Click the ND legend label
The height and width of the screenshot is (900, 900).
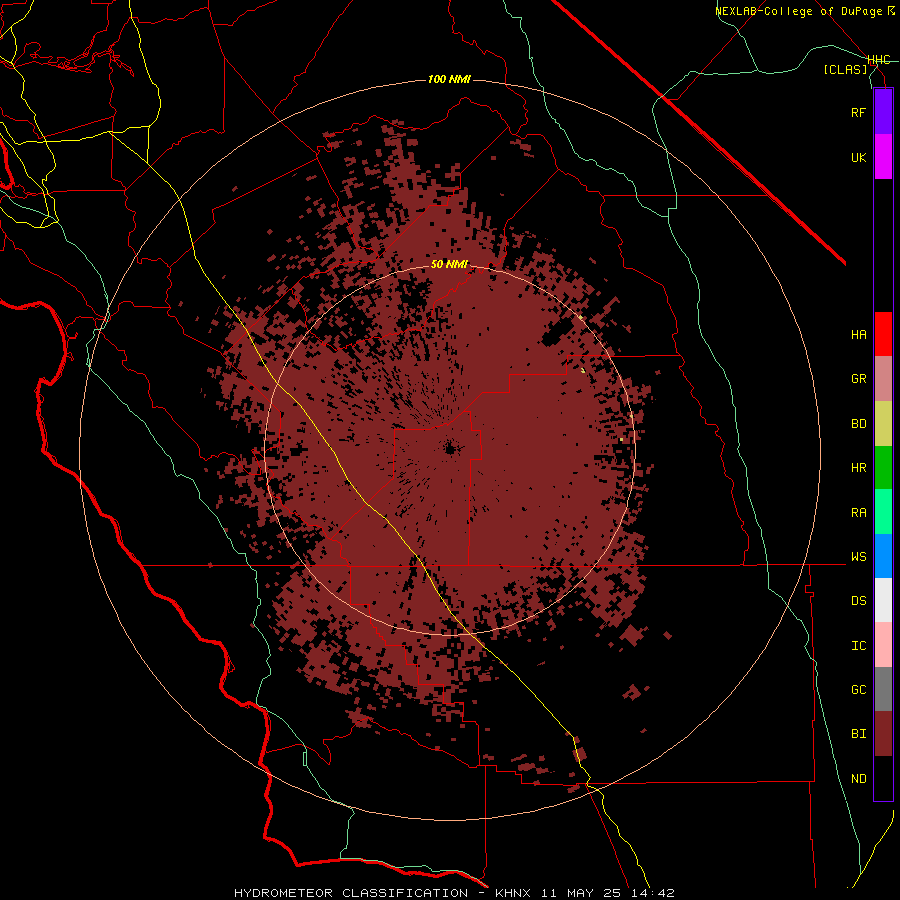[858, 779]
